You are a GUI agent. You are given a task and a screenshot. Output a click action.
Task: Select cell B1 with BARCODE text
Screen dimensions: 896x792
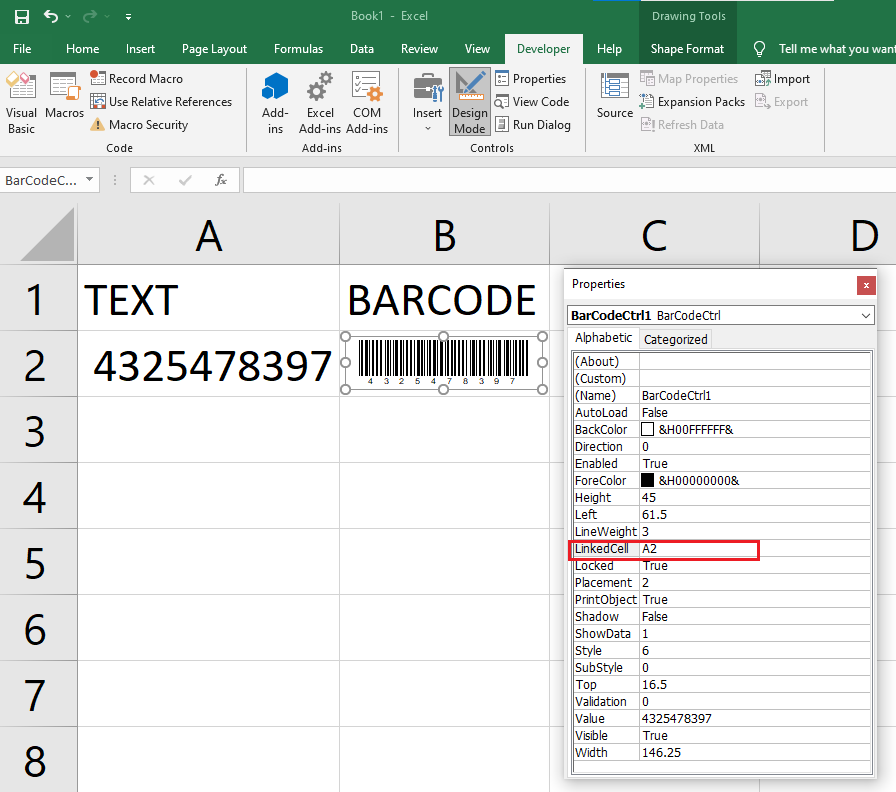click(x=445, y=298)
